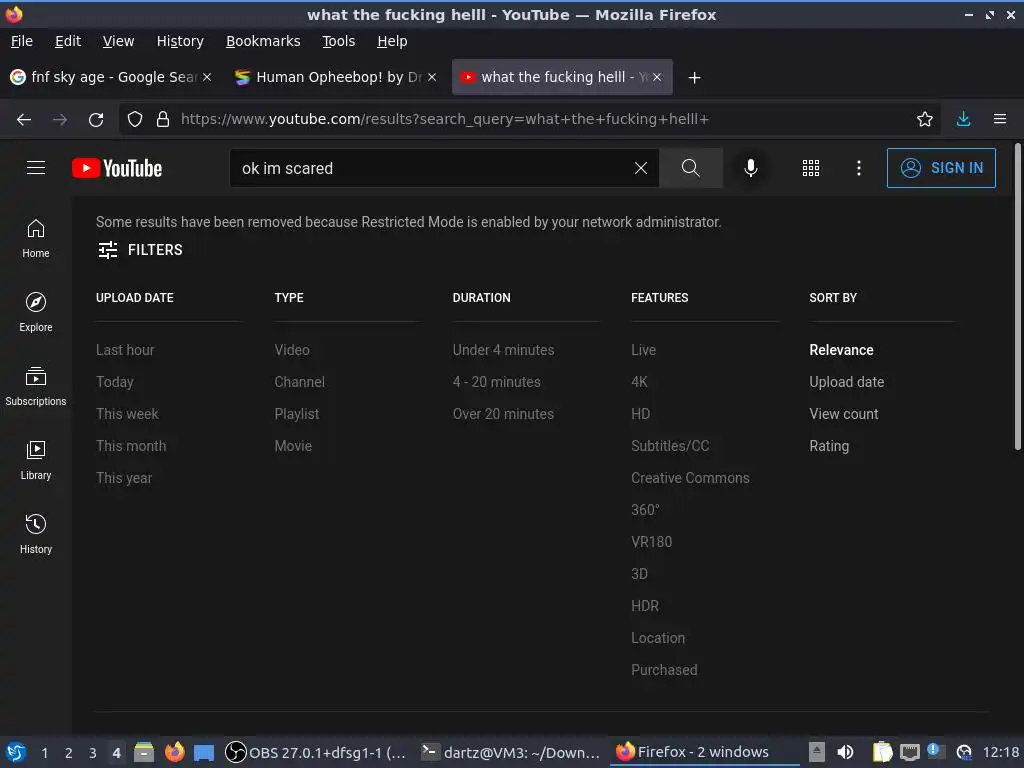
Task: Sort results by View count
Action: (x=844, y=414)
